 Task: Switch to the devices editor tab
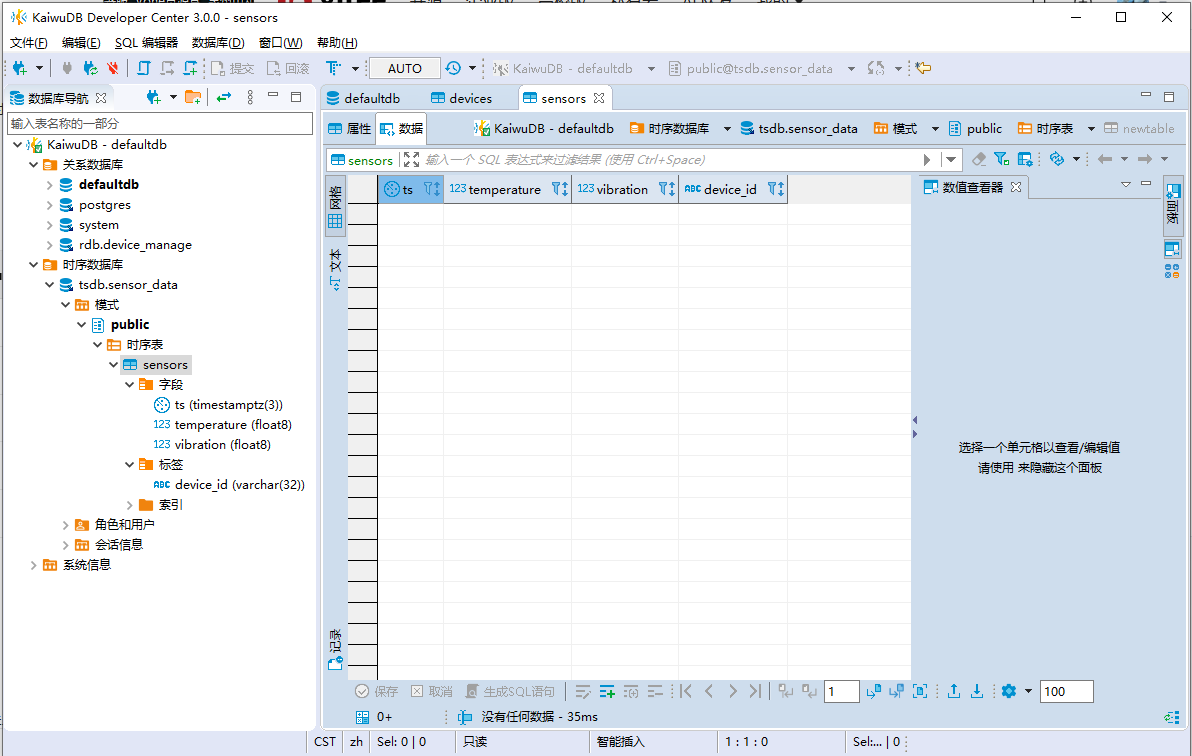(462, 98)
